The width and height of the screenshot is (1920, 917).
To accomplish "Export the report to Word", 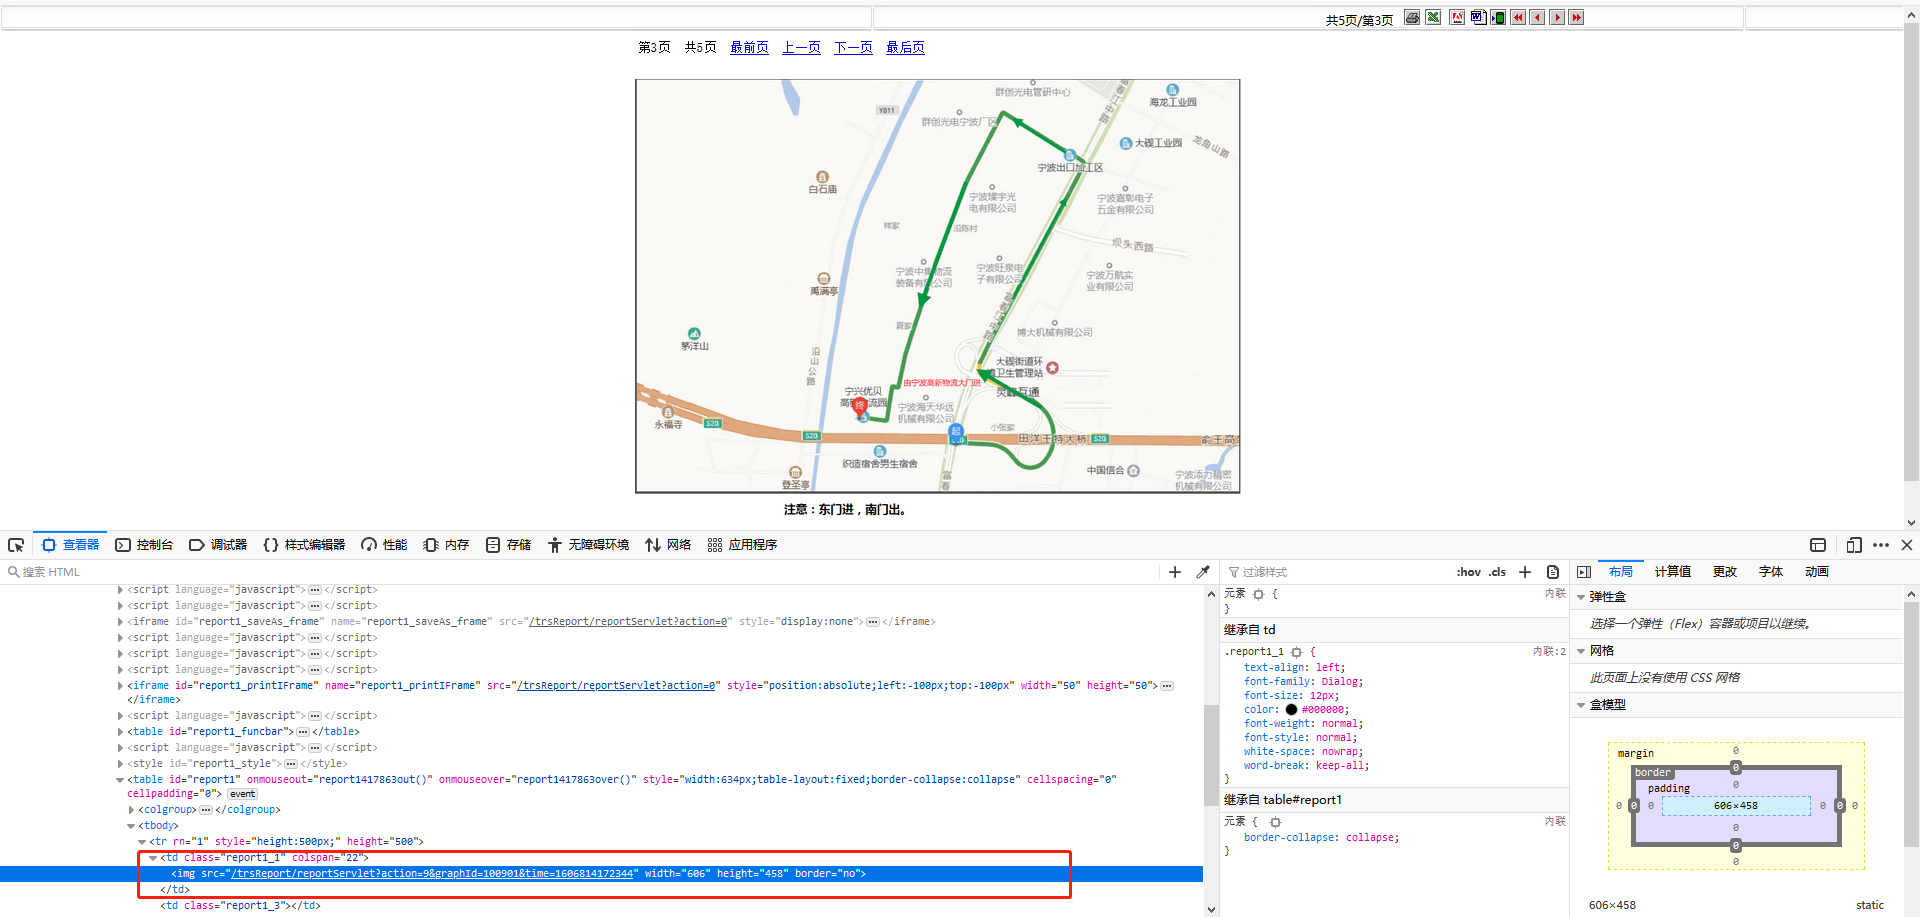I will point(1478,17).
